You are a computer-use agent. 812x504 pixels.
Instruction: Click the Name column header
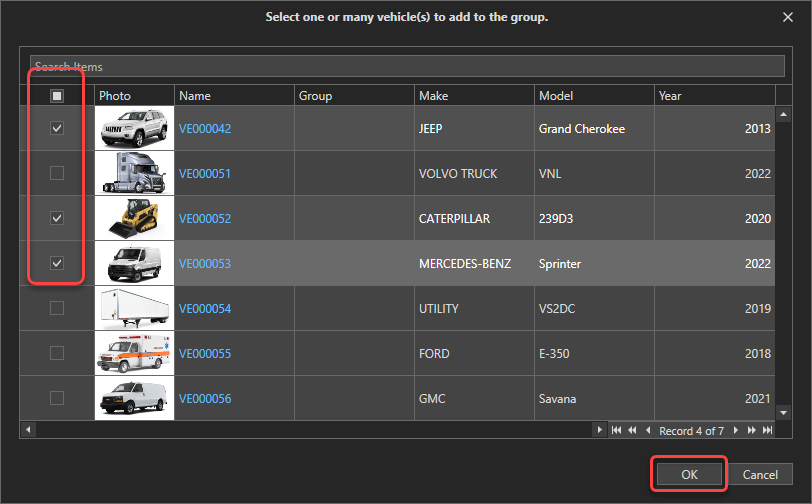click(x=234, y=96)
